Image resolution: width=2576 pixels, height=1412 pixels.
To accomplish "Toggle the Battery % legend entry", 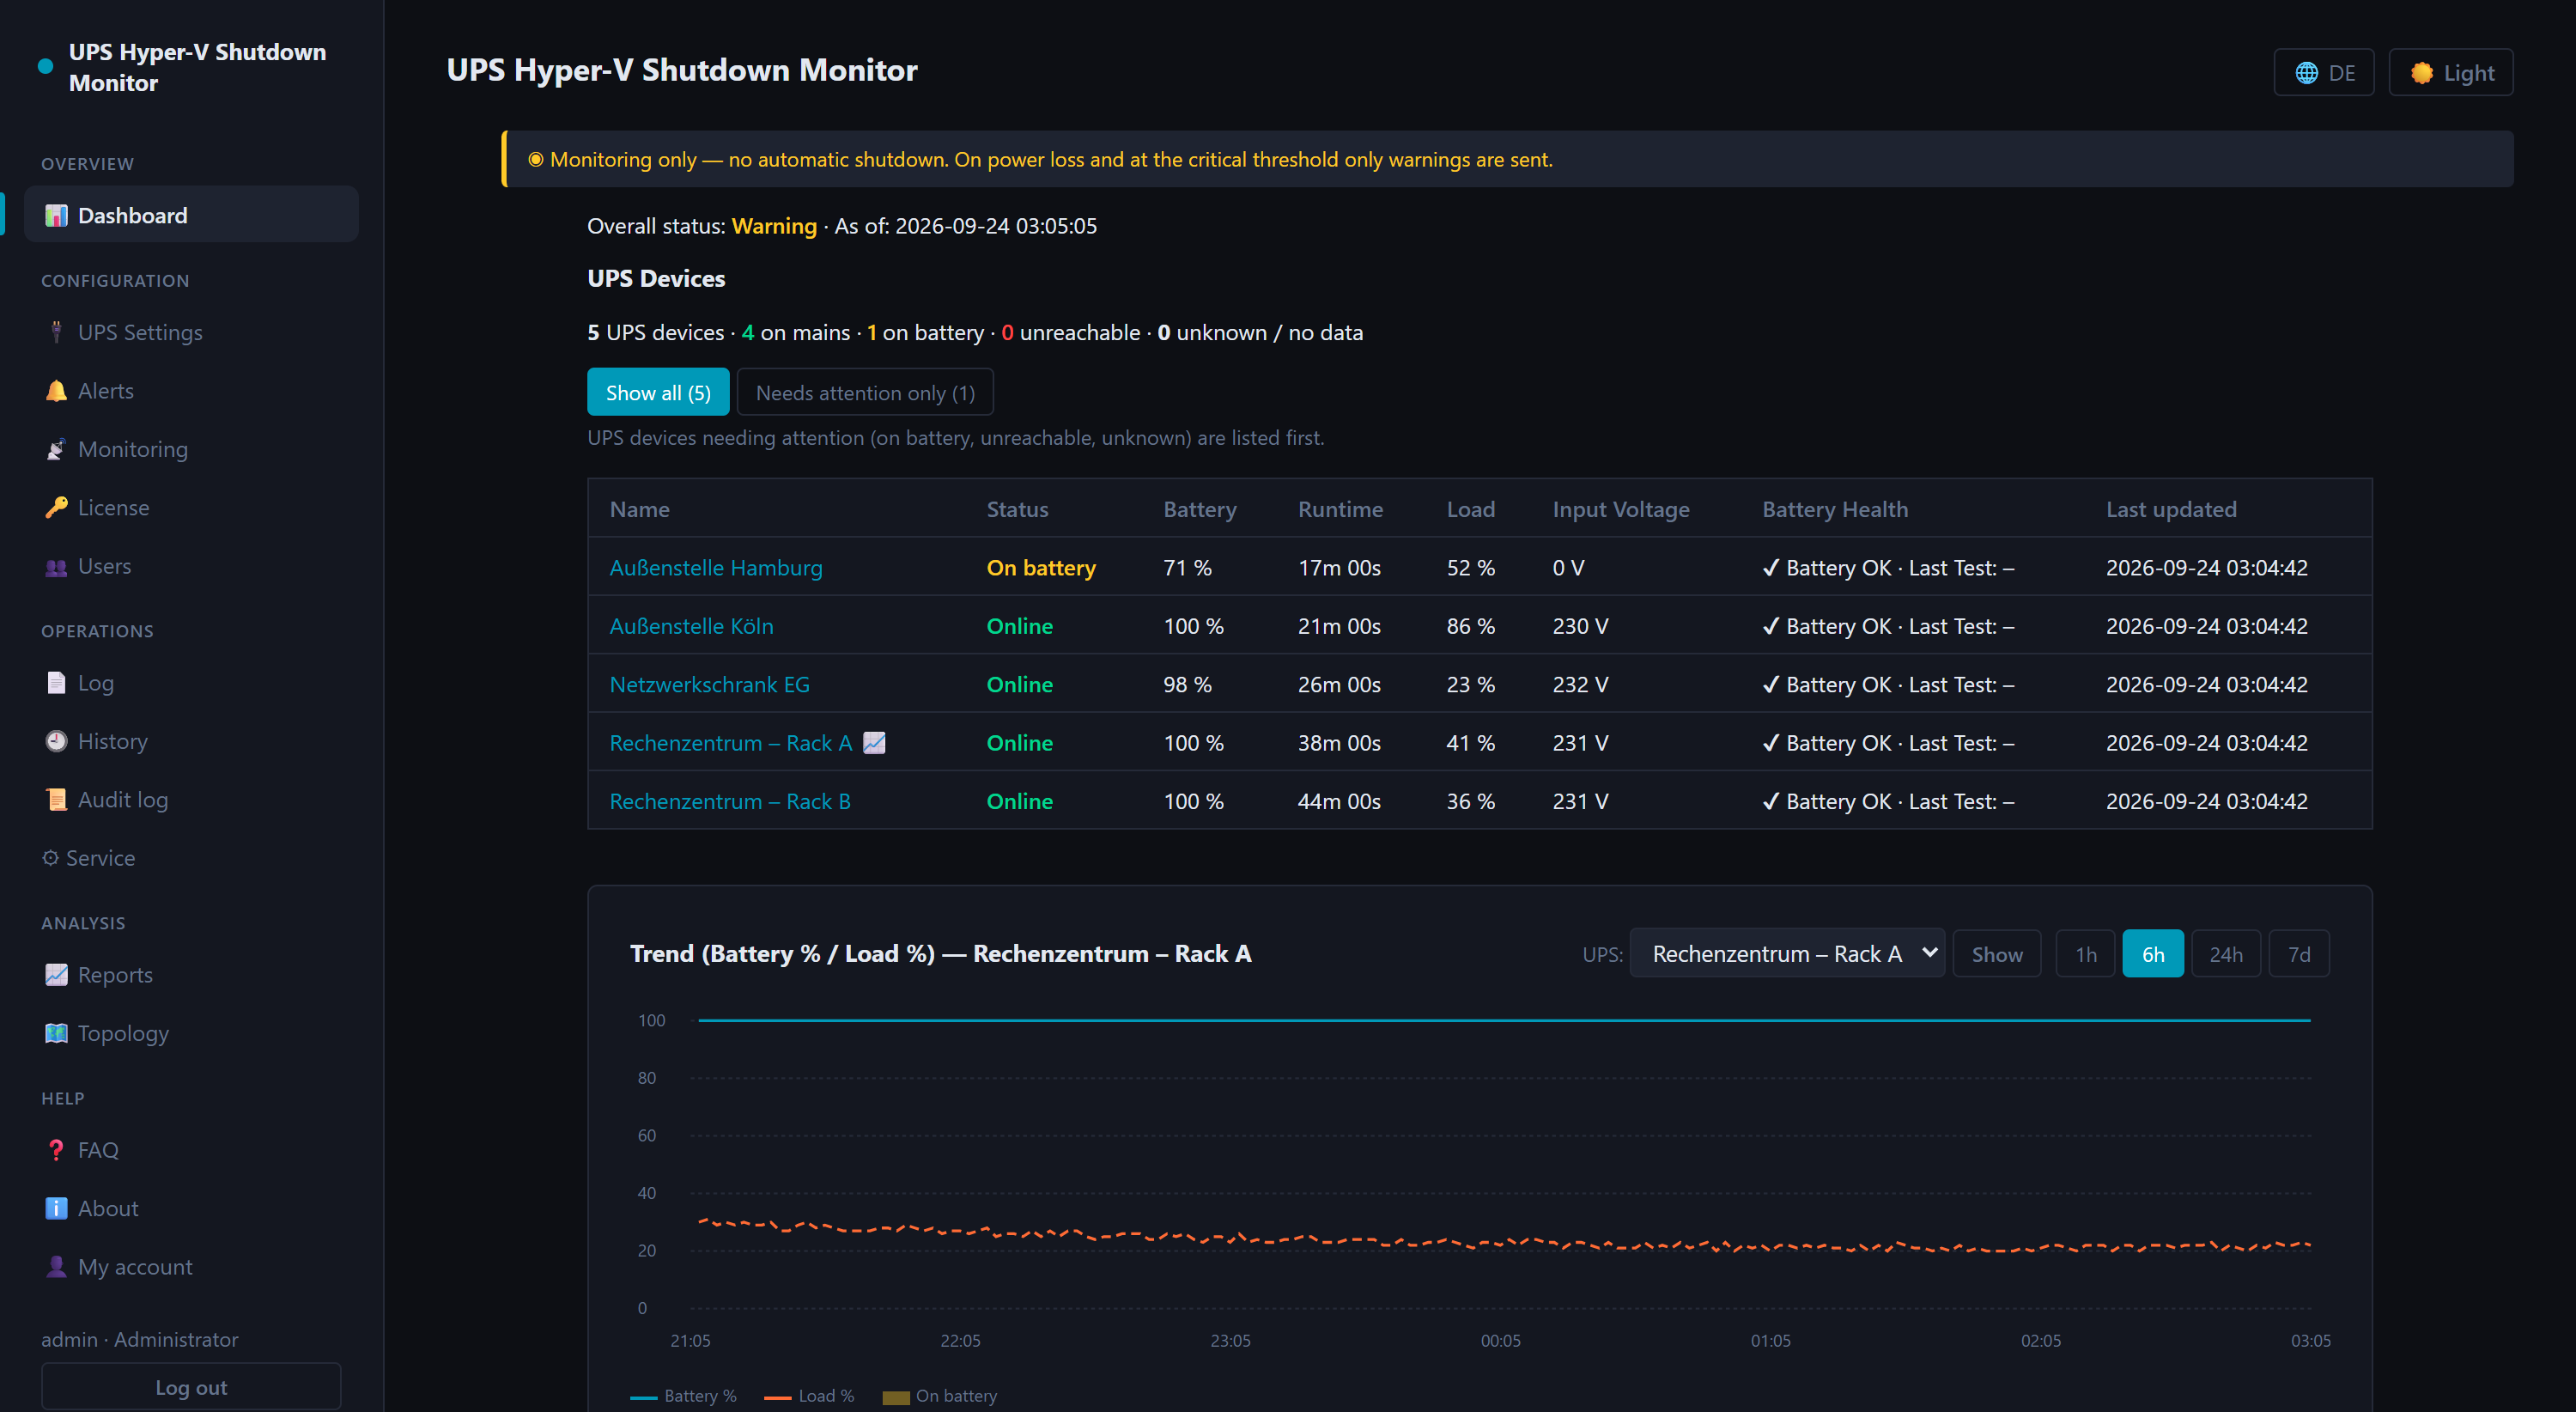I will [684, 1396].
